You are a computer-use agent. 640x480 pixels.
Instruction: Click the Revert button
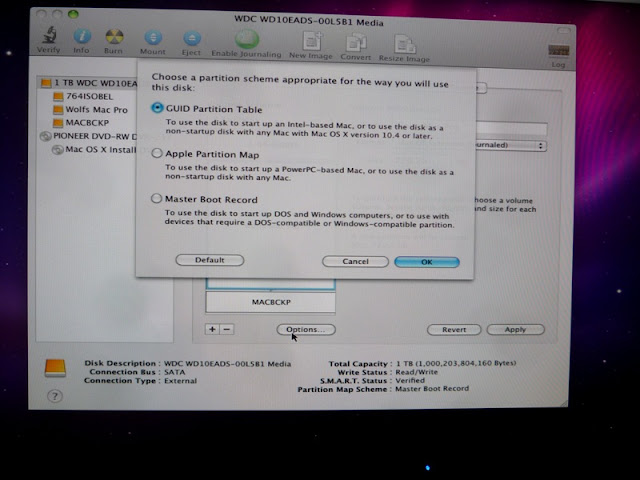(x=454, y=329)
